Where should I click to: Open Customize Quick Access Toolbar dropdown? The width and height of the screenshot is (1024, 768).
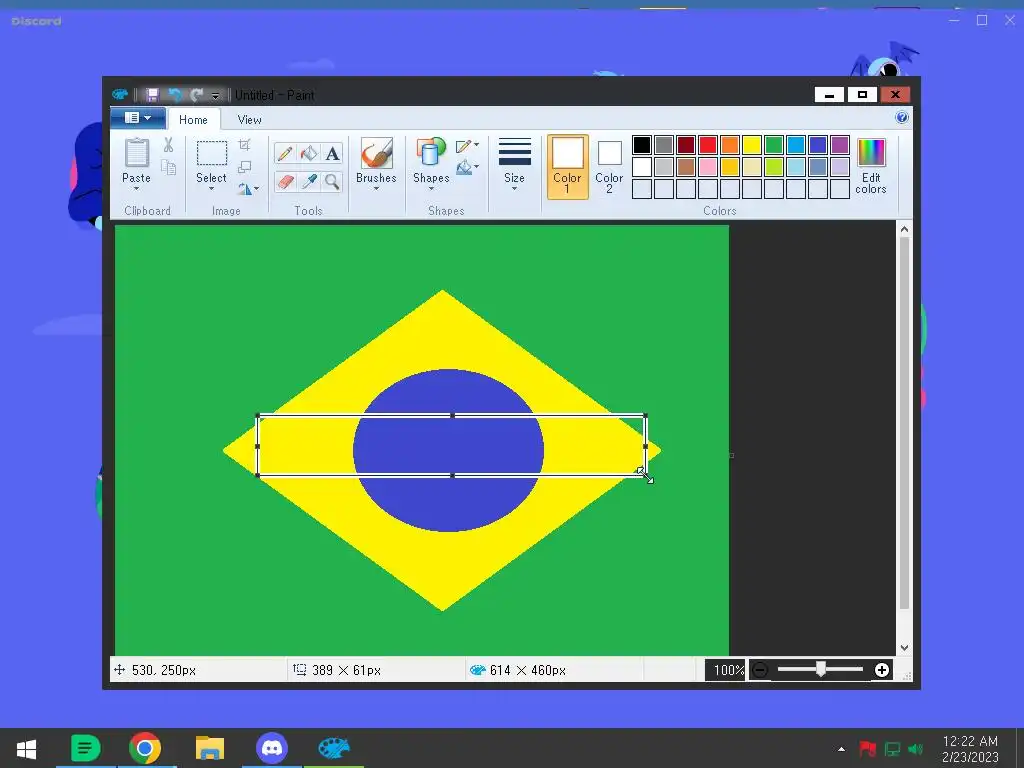[x=216, y=96]
